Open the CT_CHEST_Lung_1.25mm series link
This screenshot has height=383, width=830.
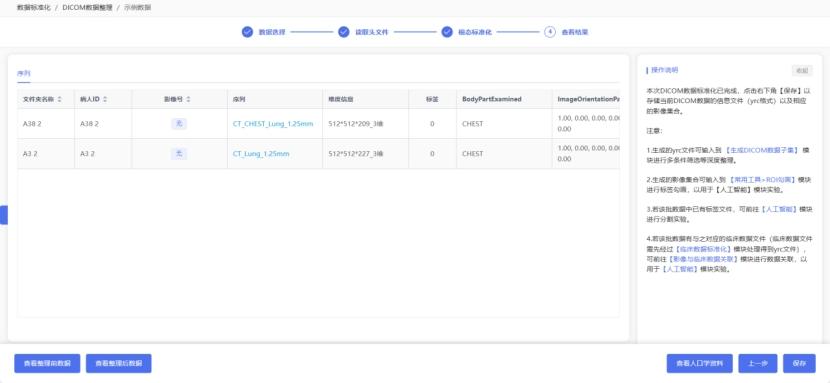(273, 124)
